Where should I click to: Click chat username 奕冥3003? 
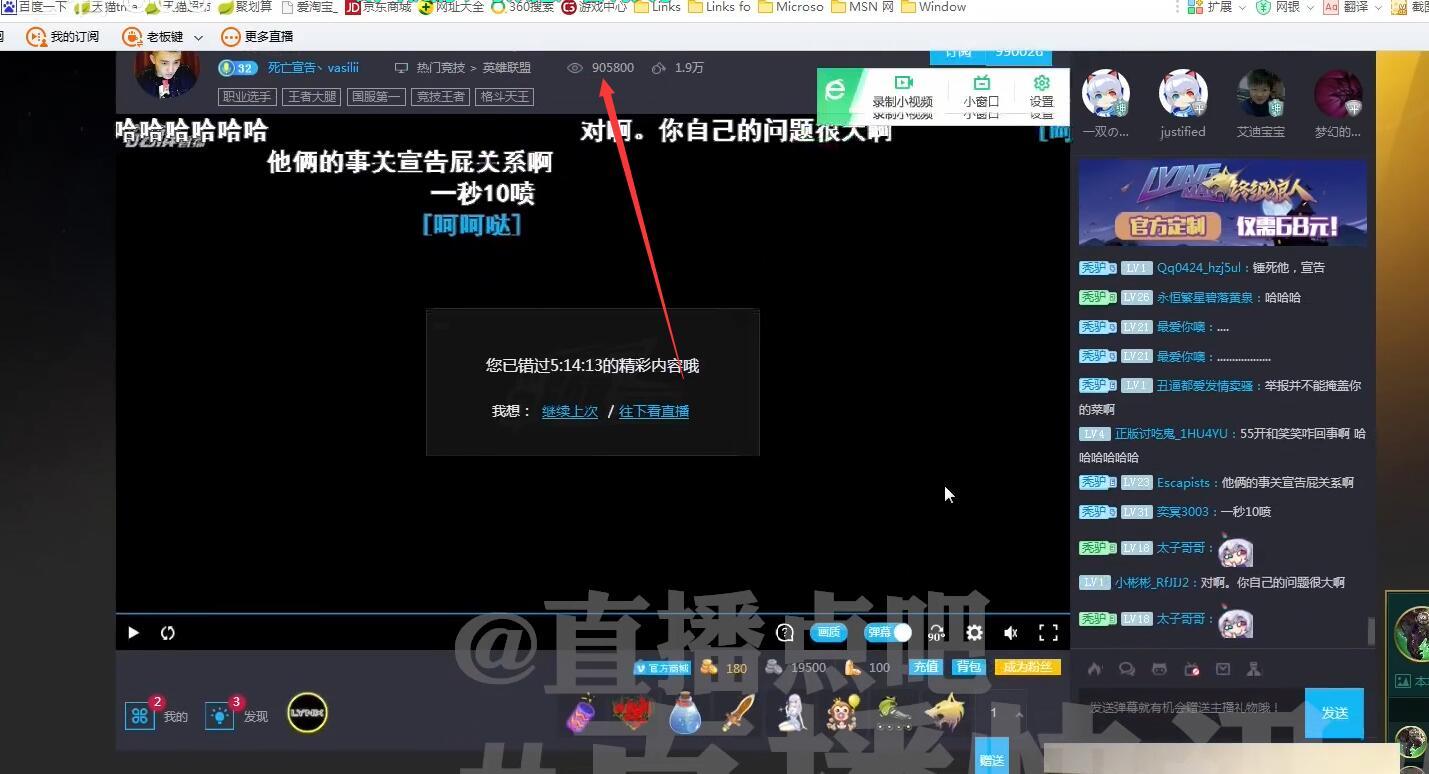coord(1183,511)
